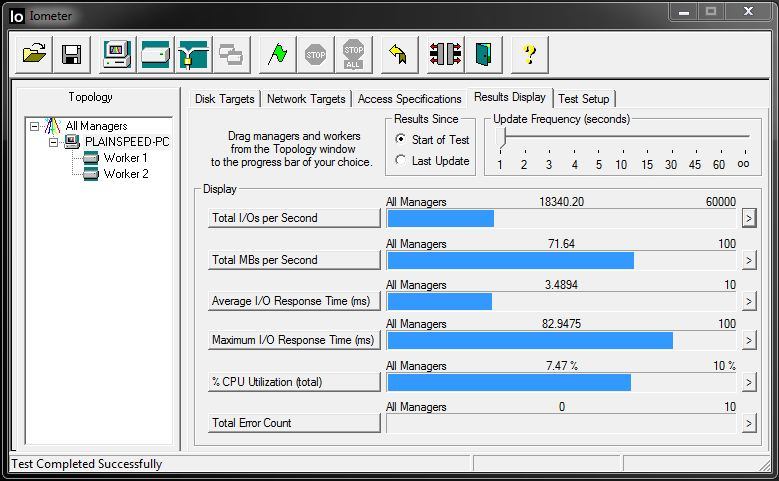779x481 pixels.
Task: Open Average I/O Response Time detail arrow
Action: point(749,302)
